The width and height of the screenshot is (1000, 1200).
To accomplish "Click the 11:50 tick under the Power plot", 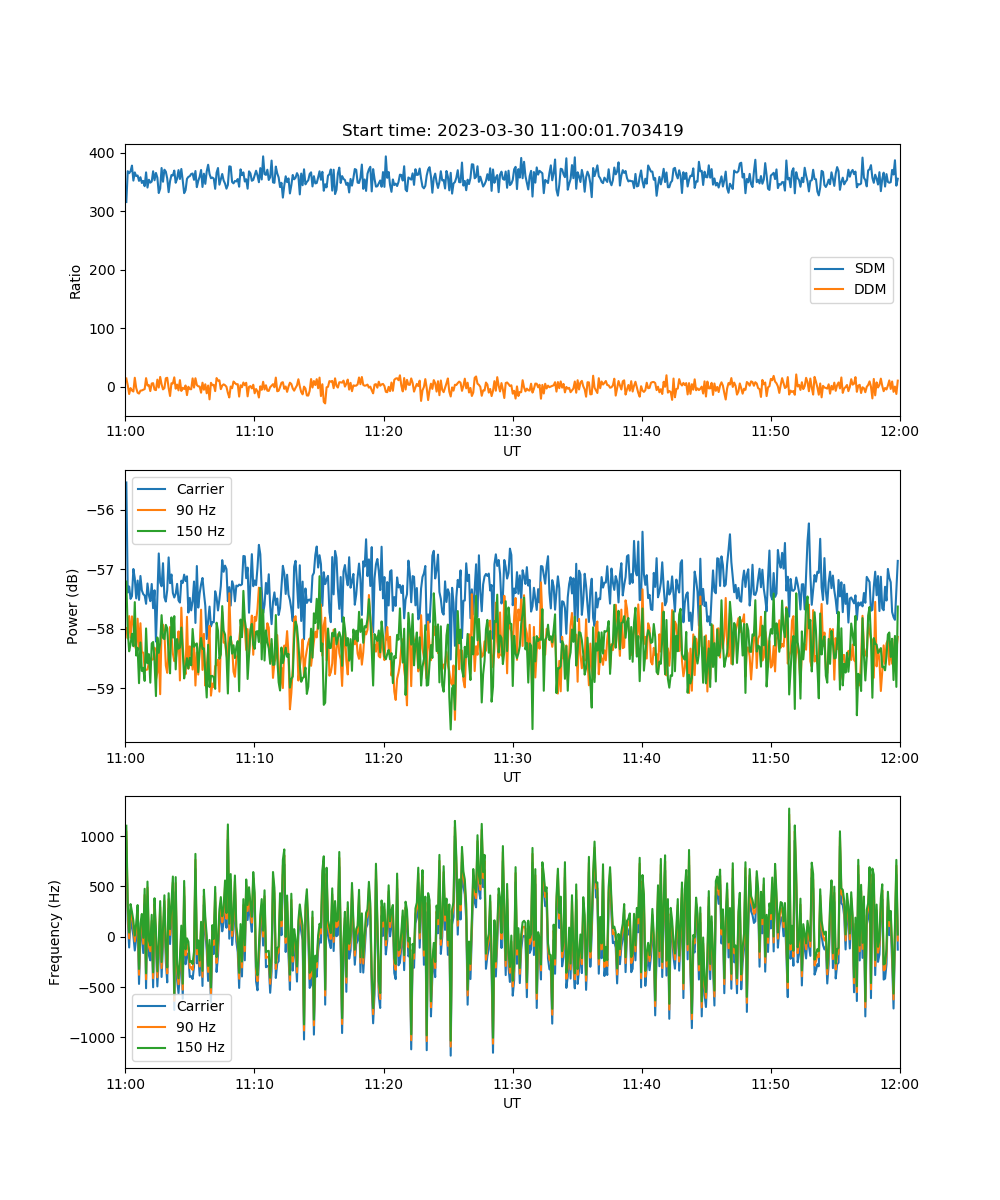I will pos(770,757).
